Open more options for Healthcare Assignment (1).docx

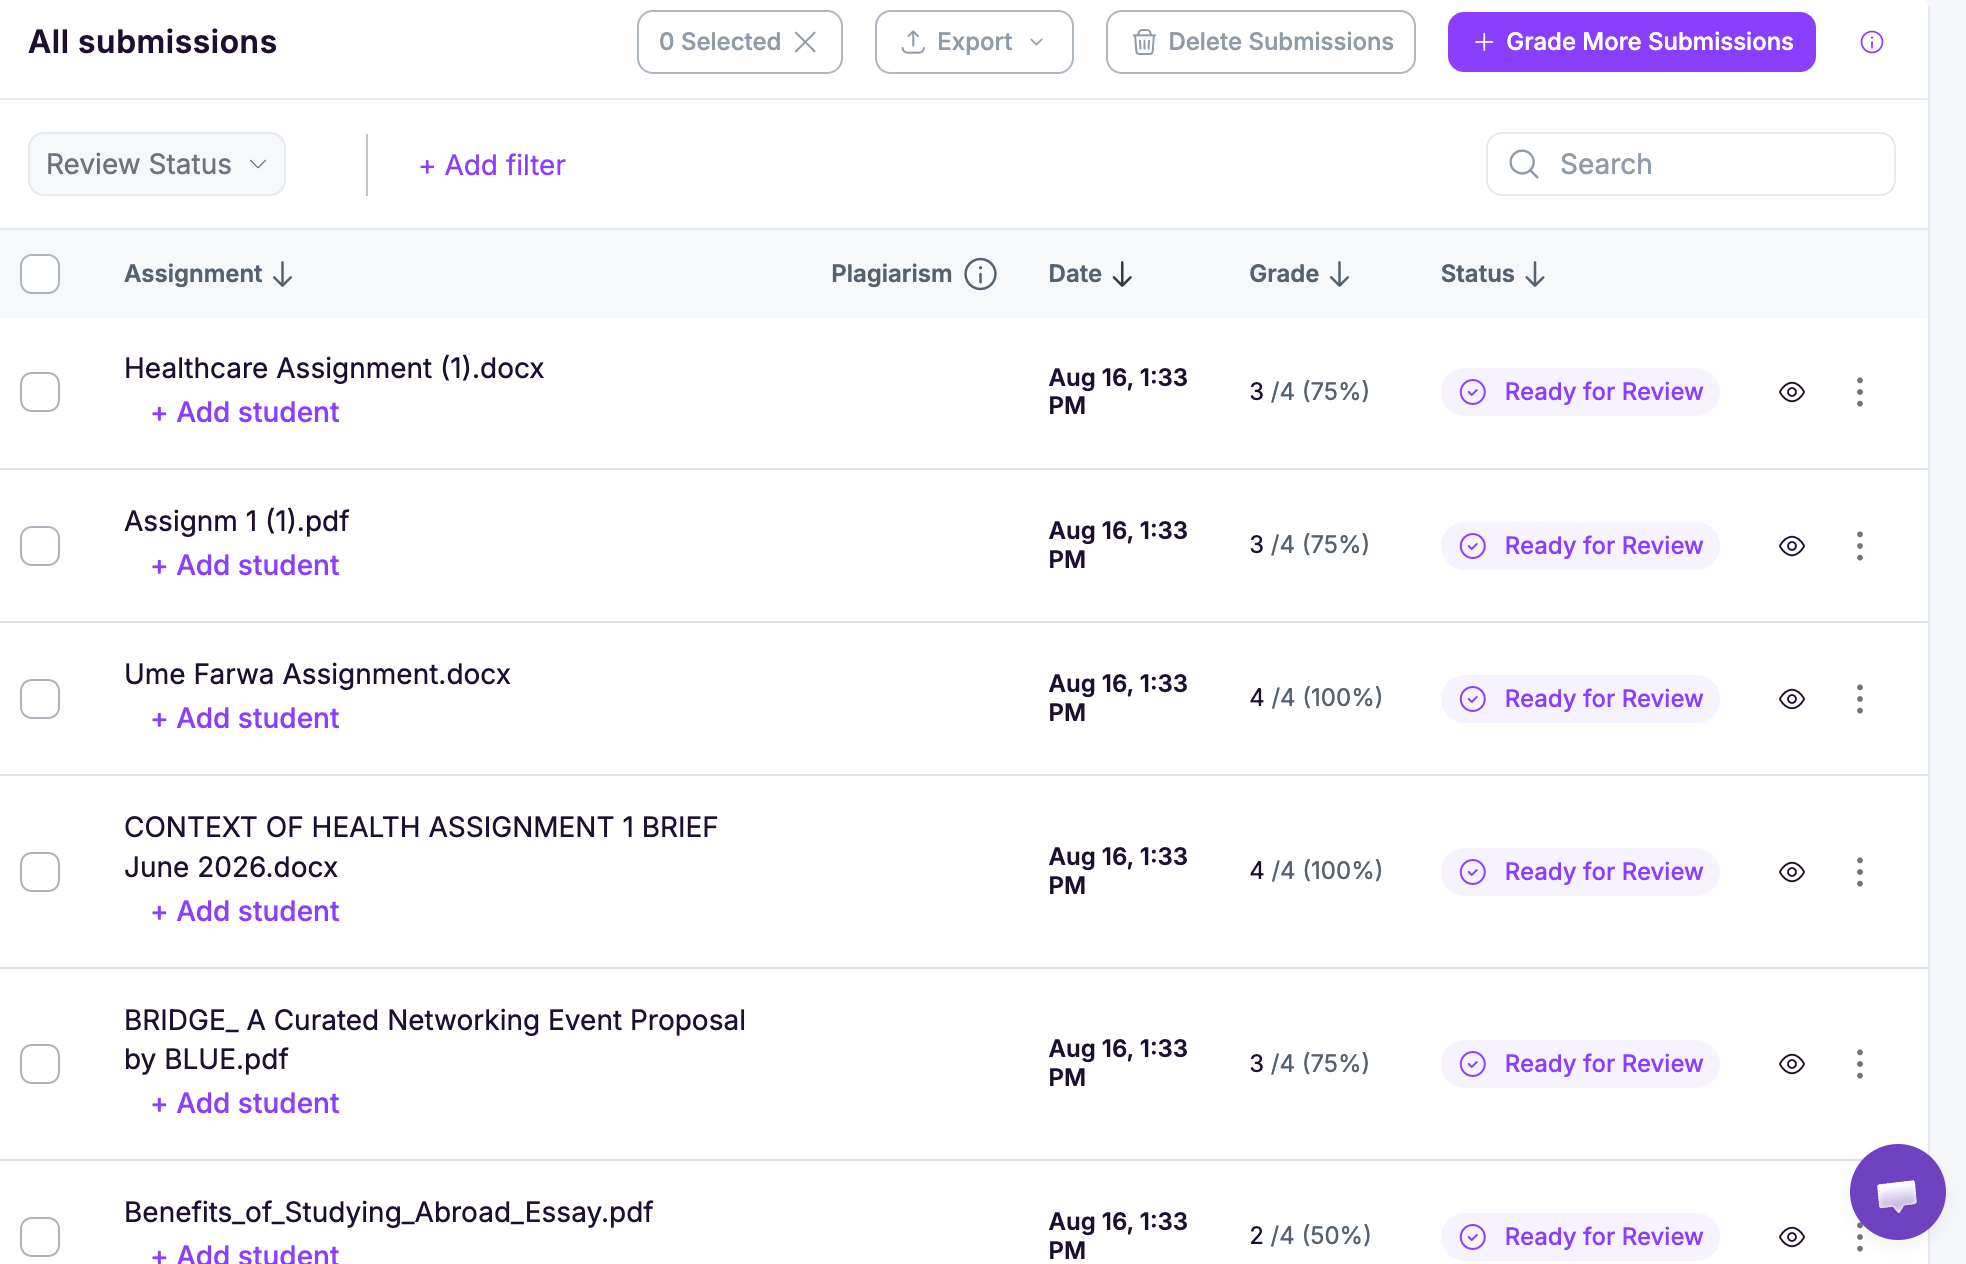click(x=1859, y=392)
